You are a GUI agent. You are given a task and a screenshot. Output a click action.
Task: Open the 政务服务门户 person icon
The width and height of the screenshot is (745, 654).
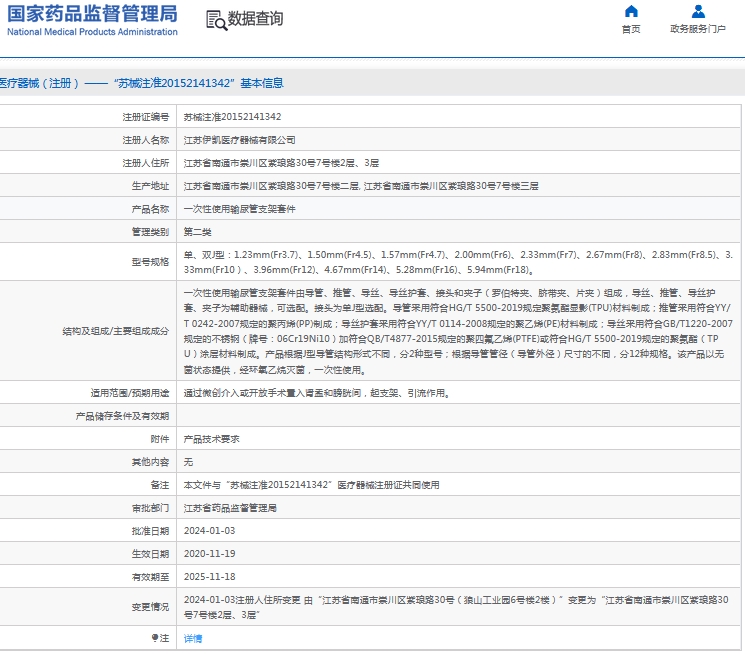tap(698, 11)
